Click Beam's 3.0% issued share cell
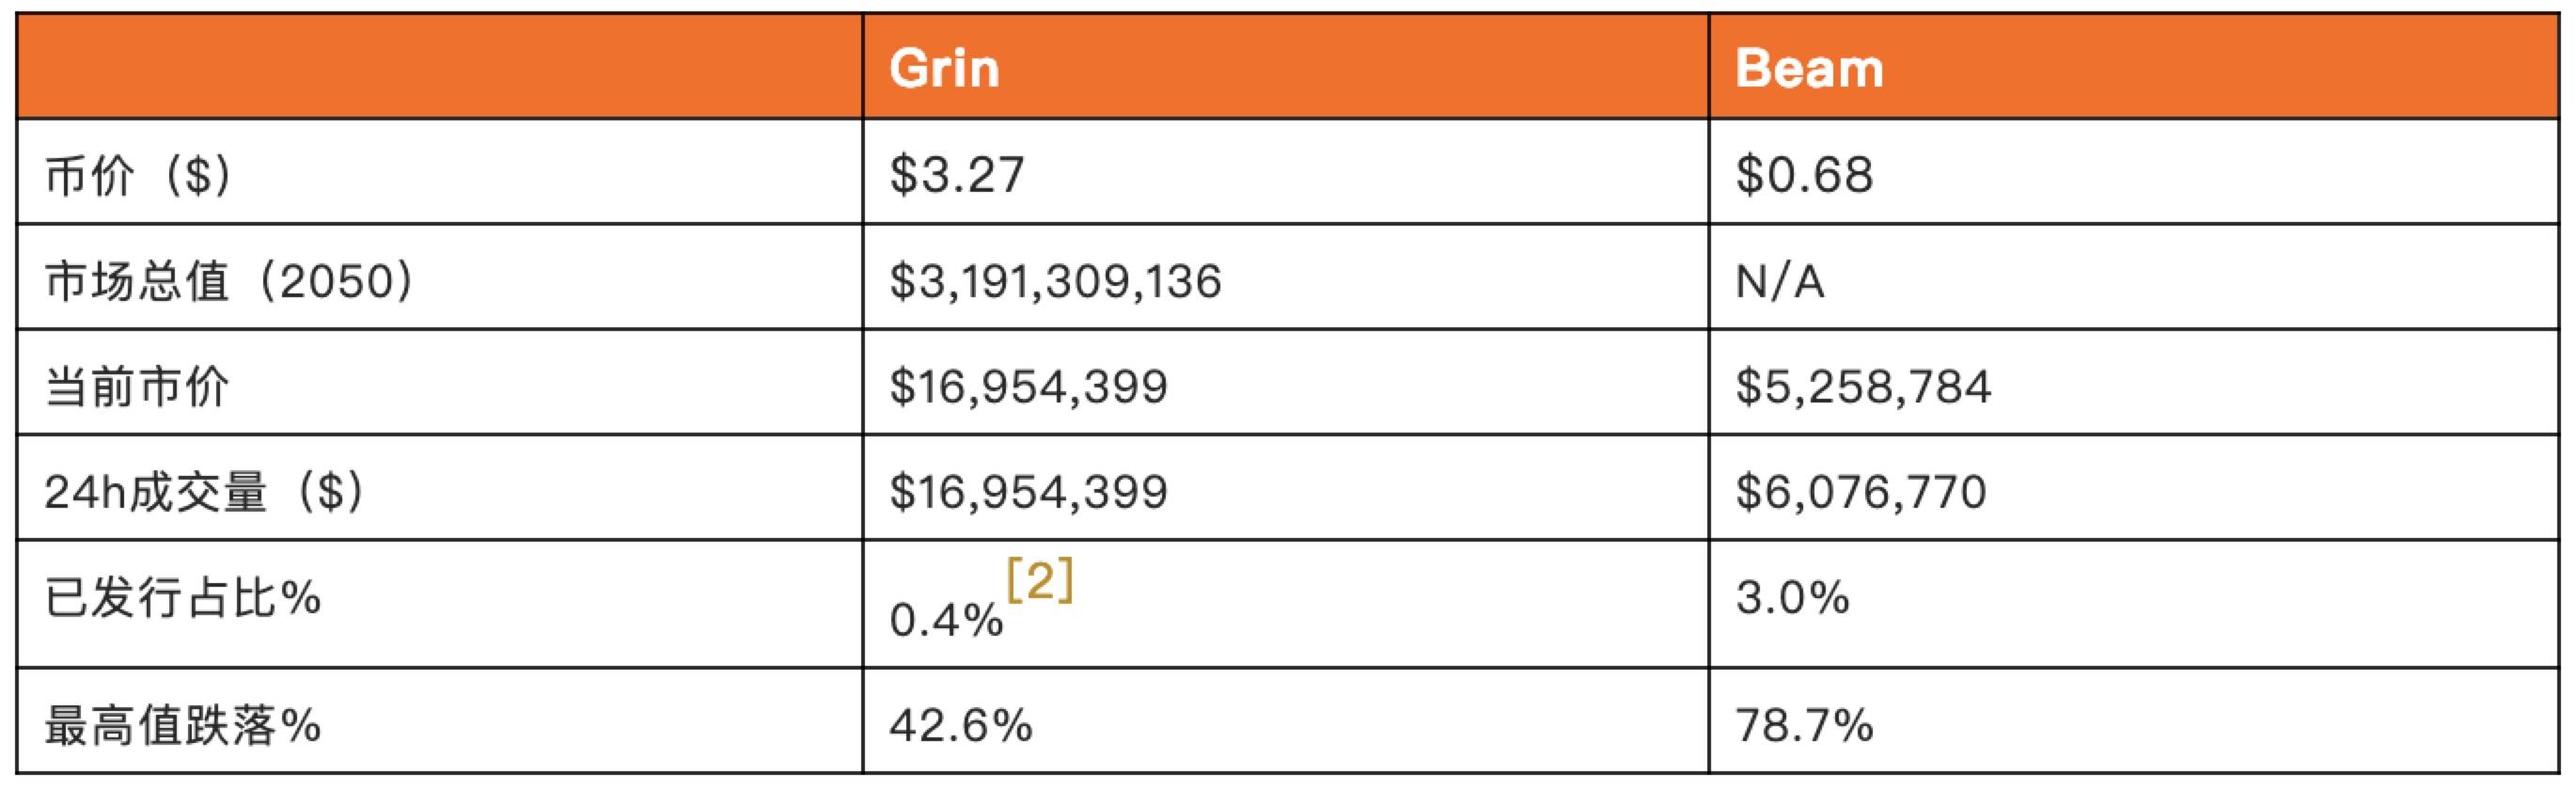2576x790 pixels. [x=1792, y=598]
